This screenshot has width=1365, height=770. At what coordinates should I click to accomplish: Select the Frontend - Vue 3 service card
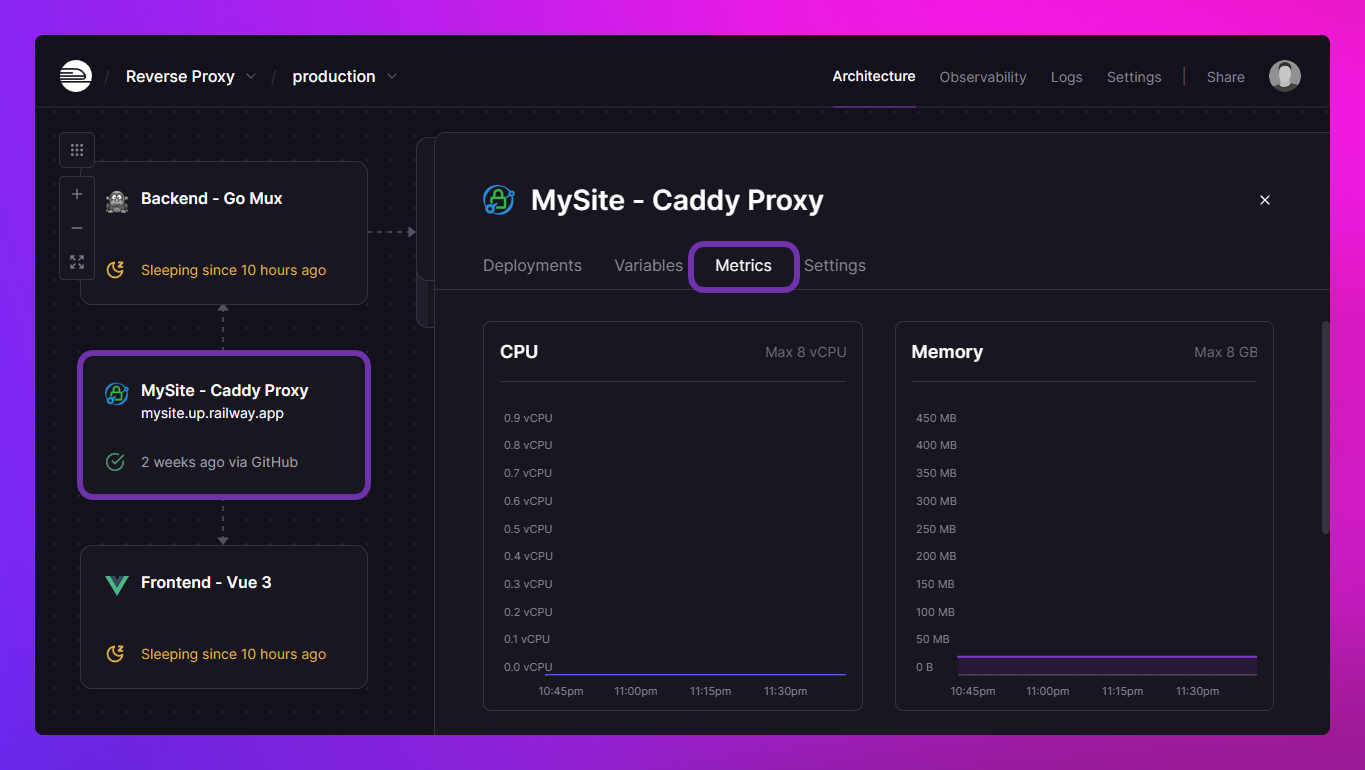(224, 617)
